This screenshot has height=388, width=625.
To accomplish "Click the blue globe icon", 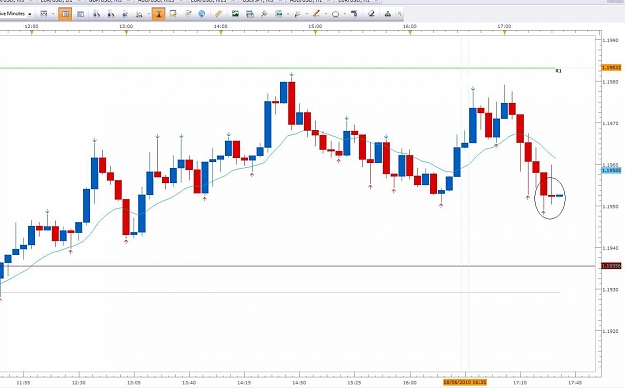I will pyautogui.click(x=202, y=14).
